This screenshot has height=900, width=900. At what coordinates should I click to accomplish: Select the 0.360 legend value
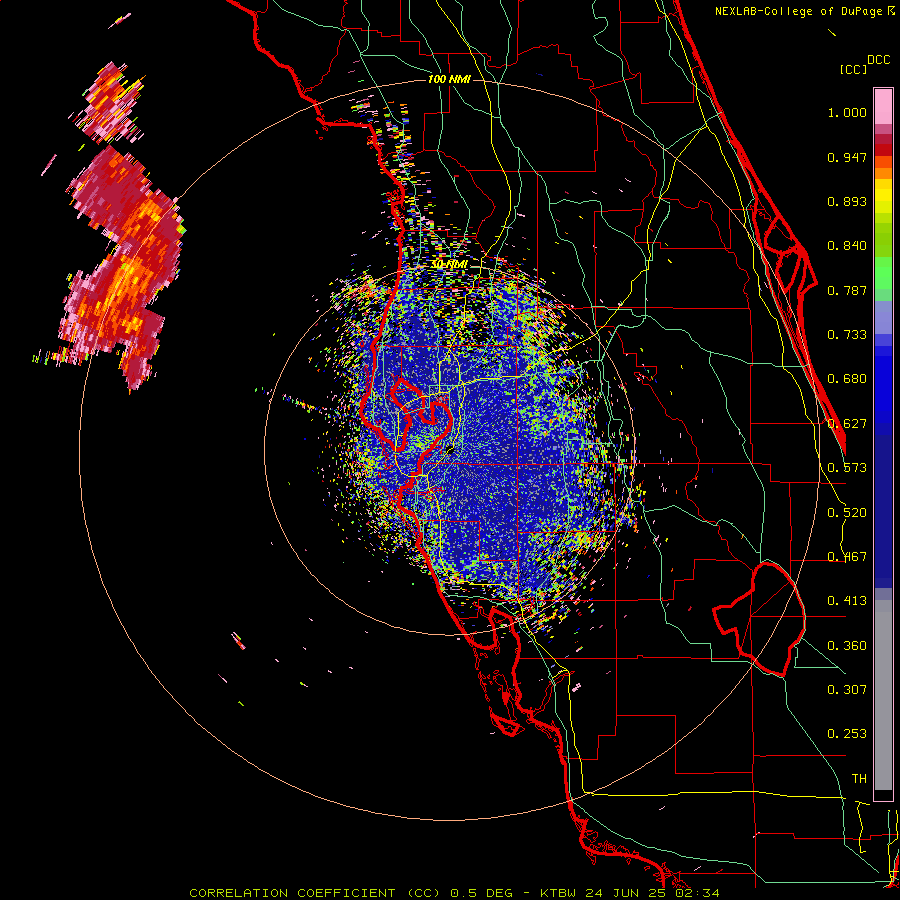(847, 646)
